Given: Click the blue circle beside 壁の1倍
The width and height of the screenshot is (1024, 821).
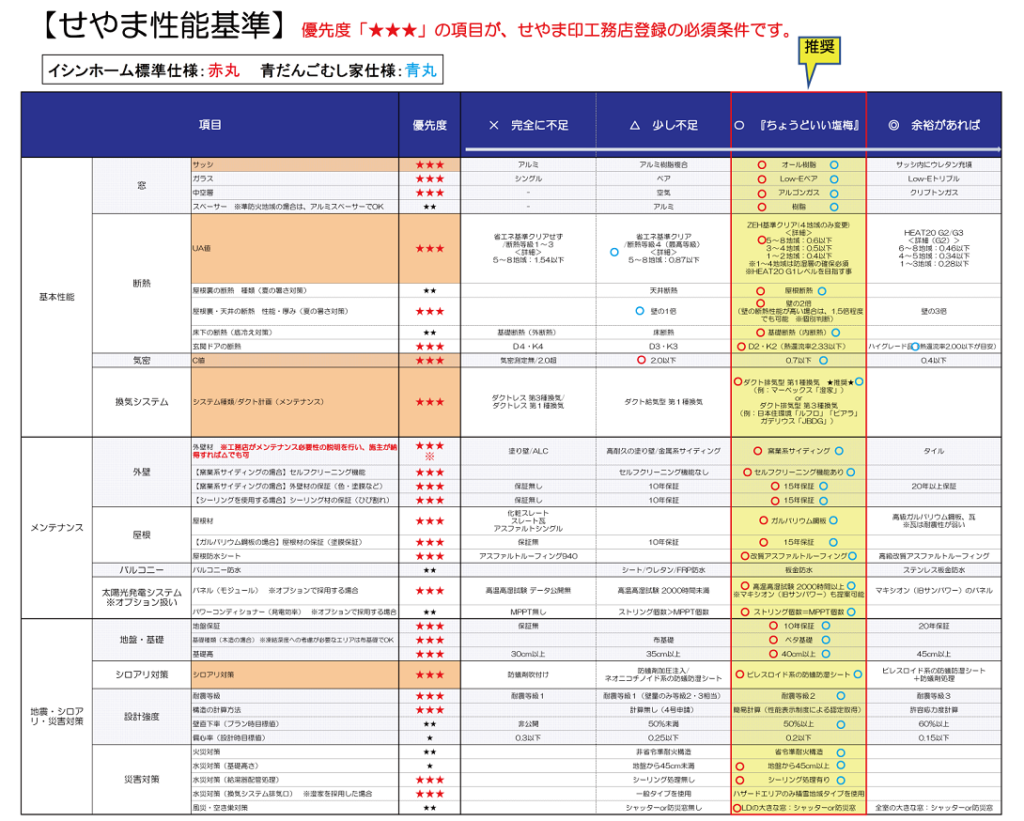Looking at the screenshot, I should pyautogui.click(x=639, y=311).
